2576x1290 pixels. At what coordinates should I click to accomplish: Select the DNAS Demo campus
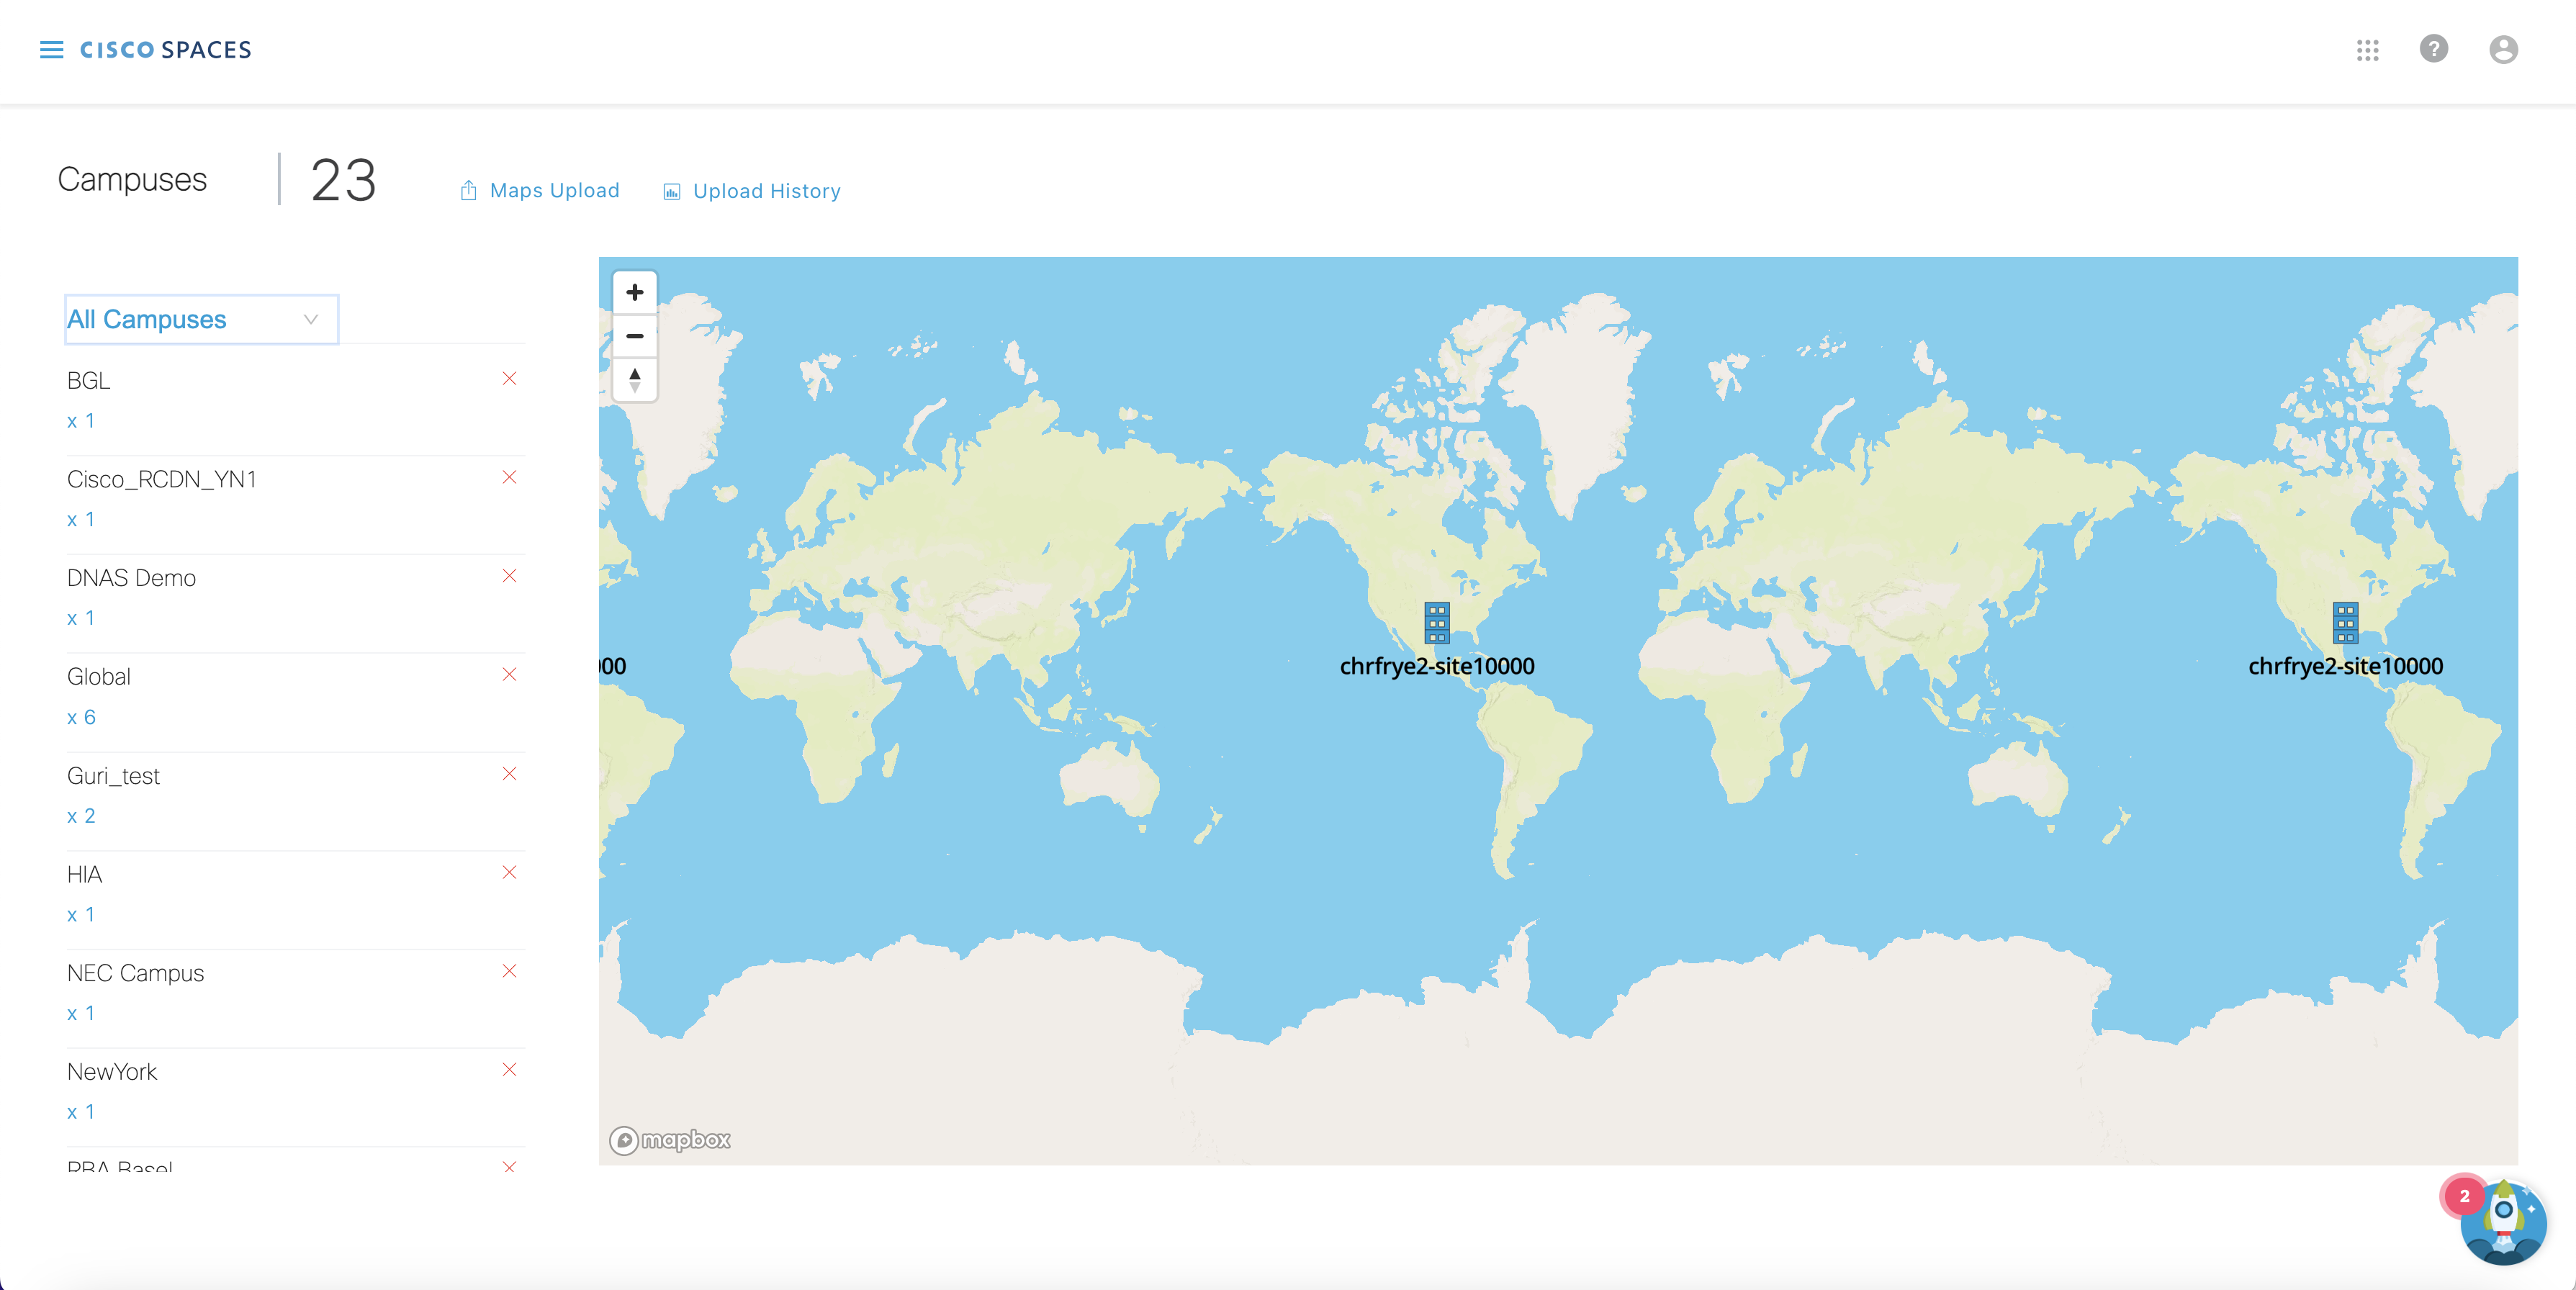pyautogui.click(x=131, y=578)
